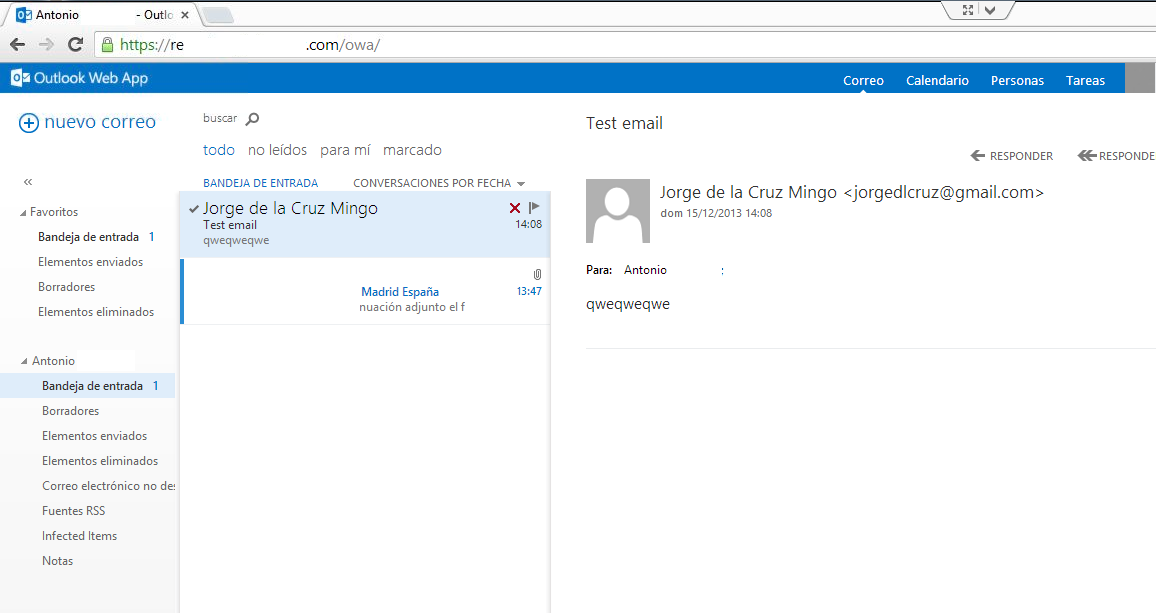Open Bandeja de entrada under Favoritos
The height and width of the screenshot is (613, 1156).
coord(88,237)
